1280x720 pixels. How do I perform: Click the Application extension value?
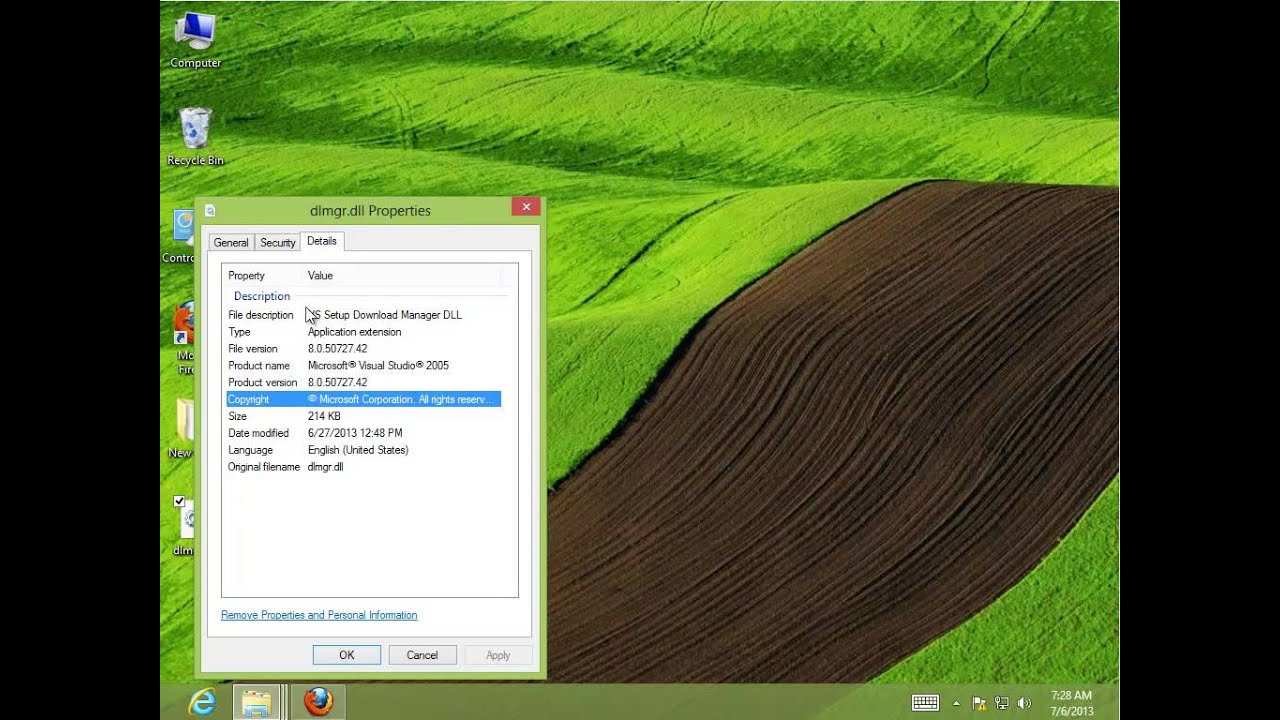[354, 332]
